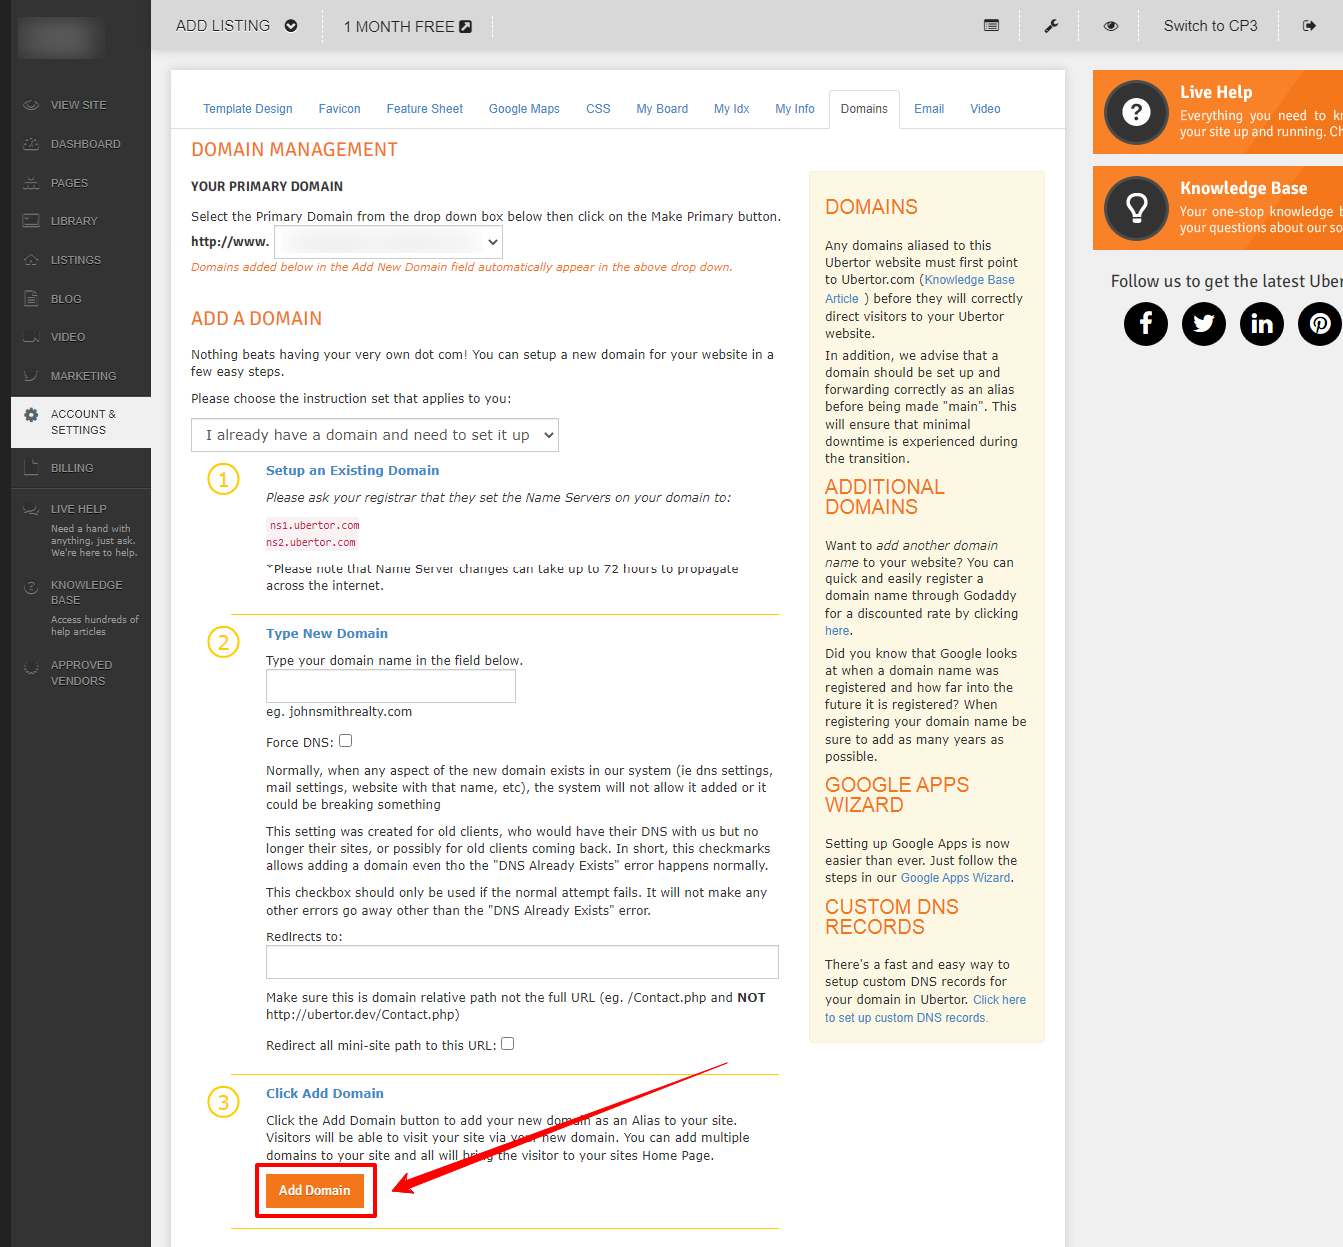Click the orange Add Domain button
Screen dimensions: 1343x1247
click(315, 1190)
